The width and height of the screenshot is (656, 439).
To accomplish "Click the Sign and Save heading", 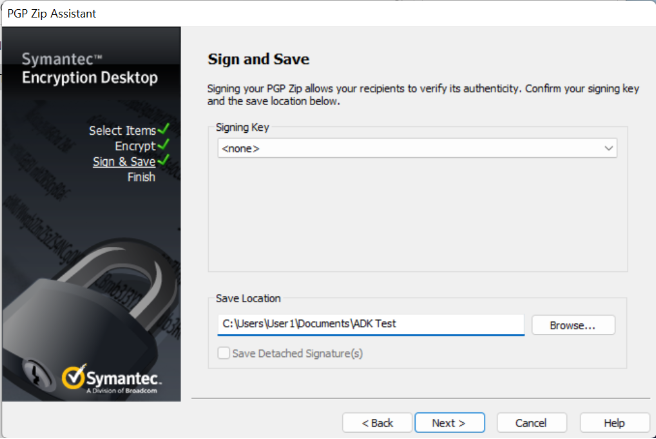I will [259, 59].
